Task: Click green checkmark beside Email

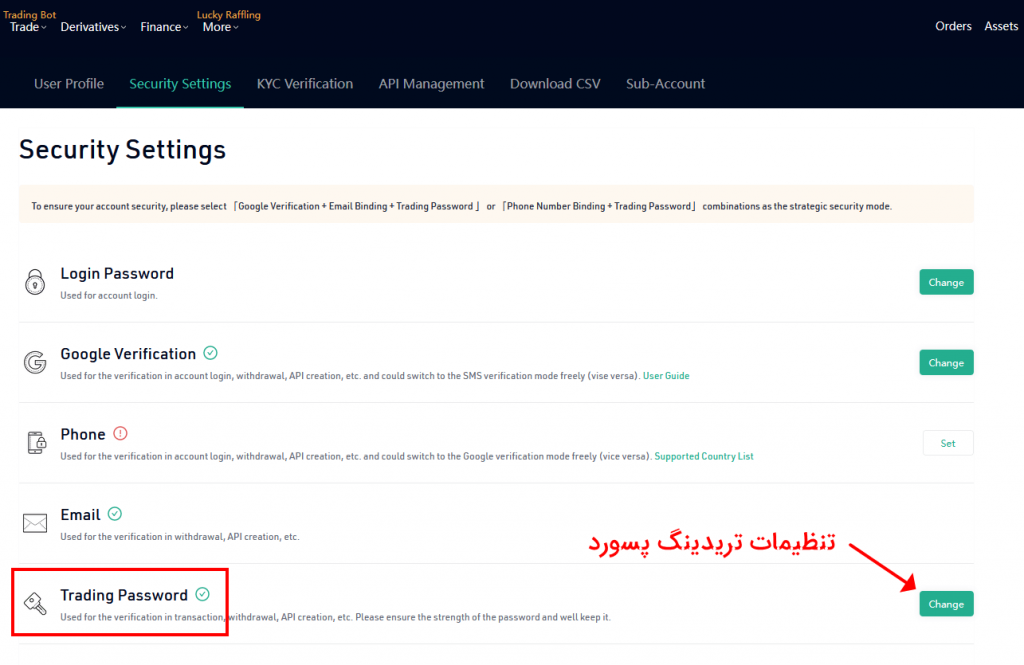Action: coord(115,514)
